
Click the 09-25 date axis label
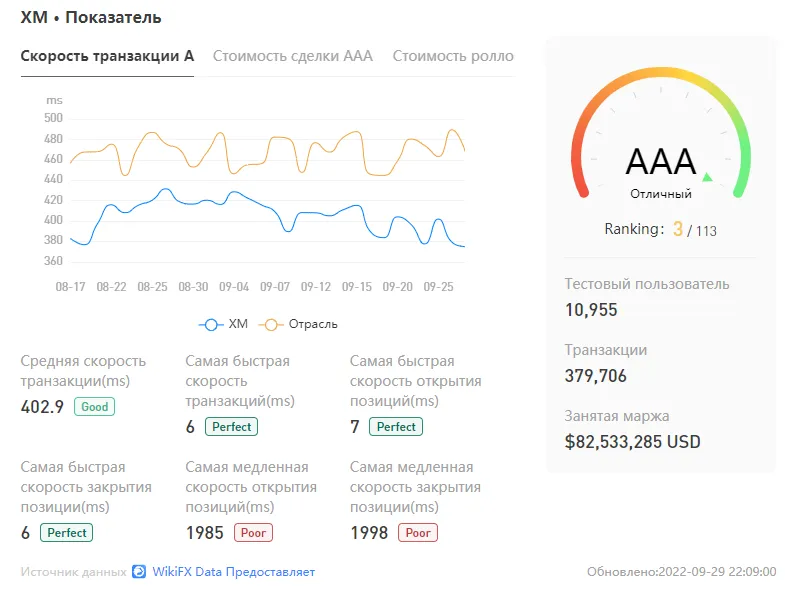tap(439, 287)
